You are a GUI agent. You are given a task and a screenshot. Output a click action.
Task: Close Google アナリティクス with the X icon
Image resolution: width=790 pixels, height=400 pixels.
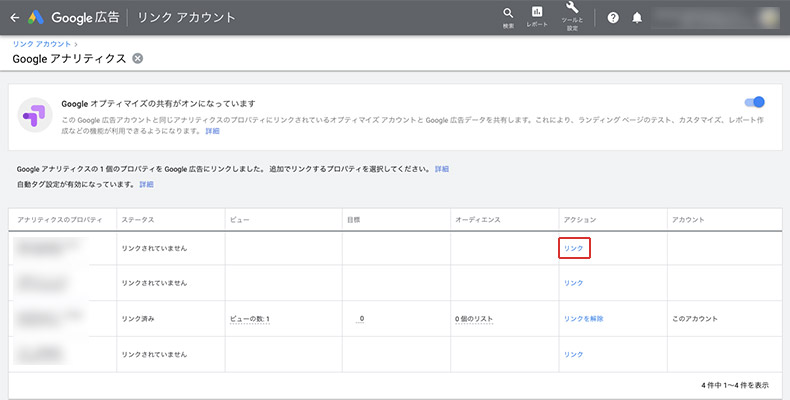tap(138, 58)
